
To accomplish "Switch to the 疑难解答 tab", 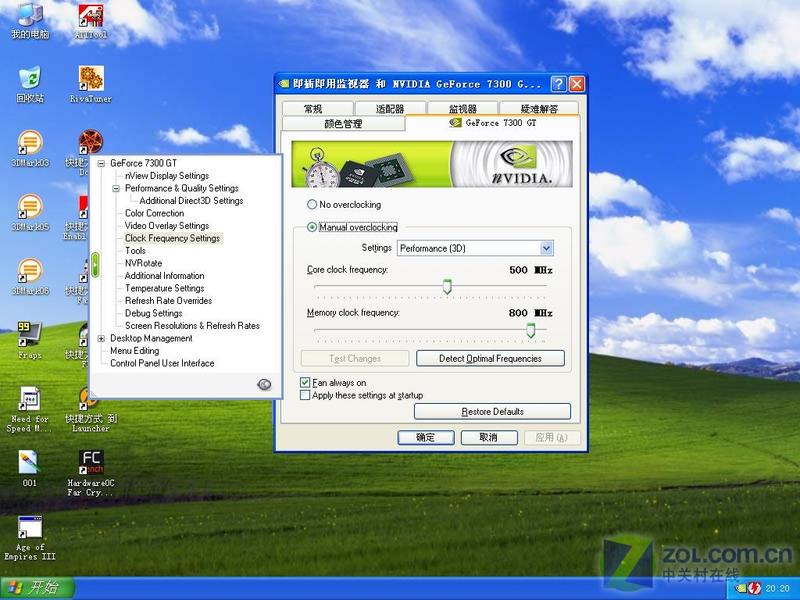I will (539, 109).
